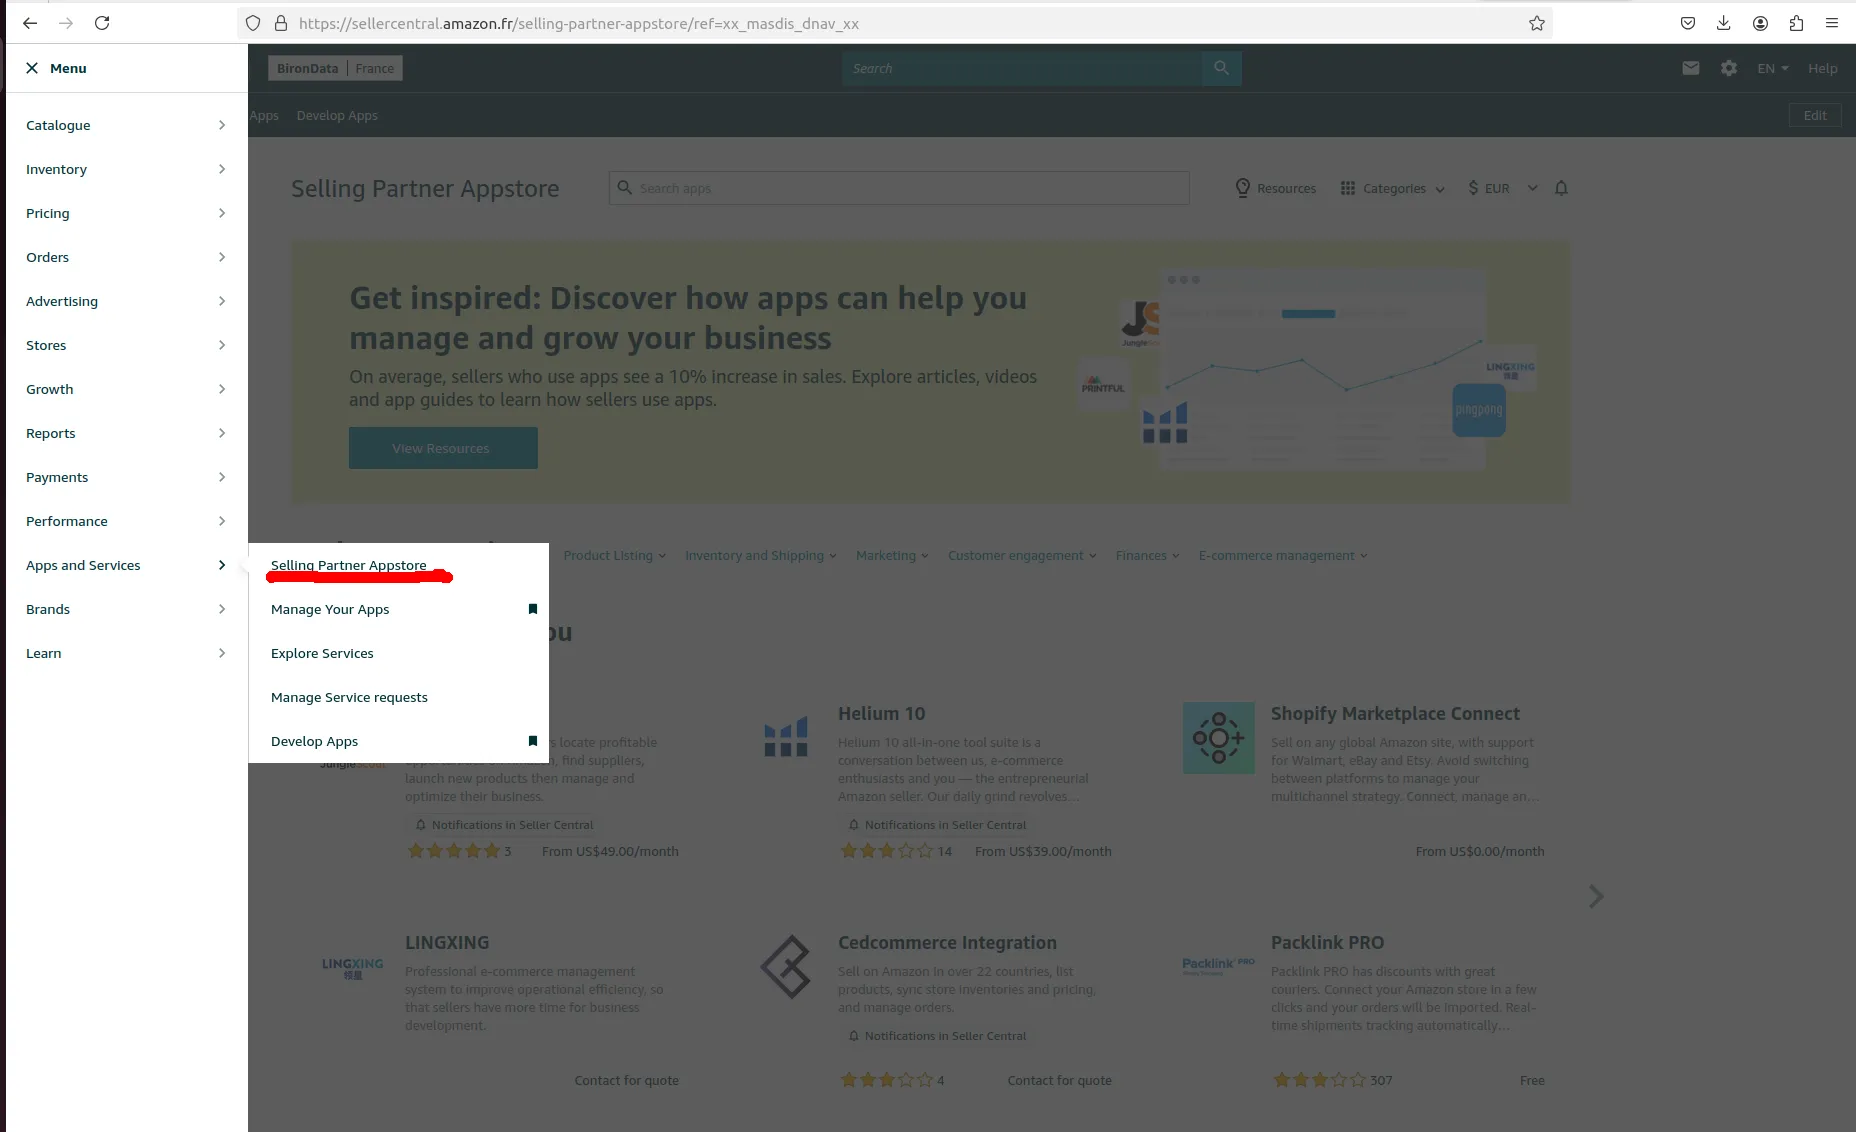Image resolution: width=1856 pixels, height=1132 pixels.
Task: Click the appstore notifications bell icon
Action: pos(1561,188)
